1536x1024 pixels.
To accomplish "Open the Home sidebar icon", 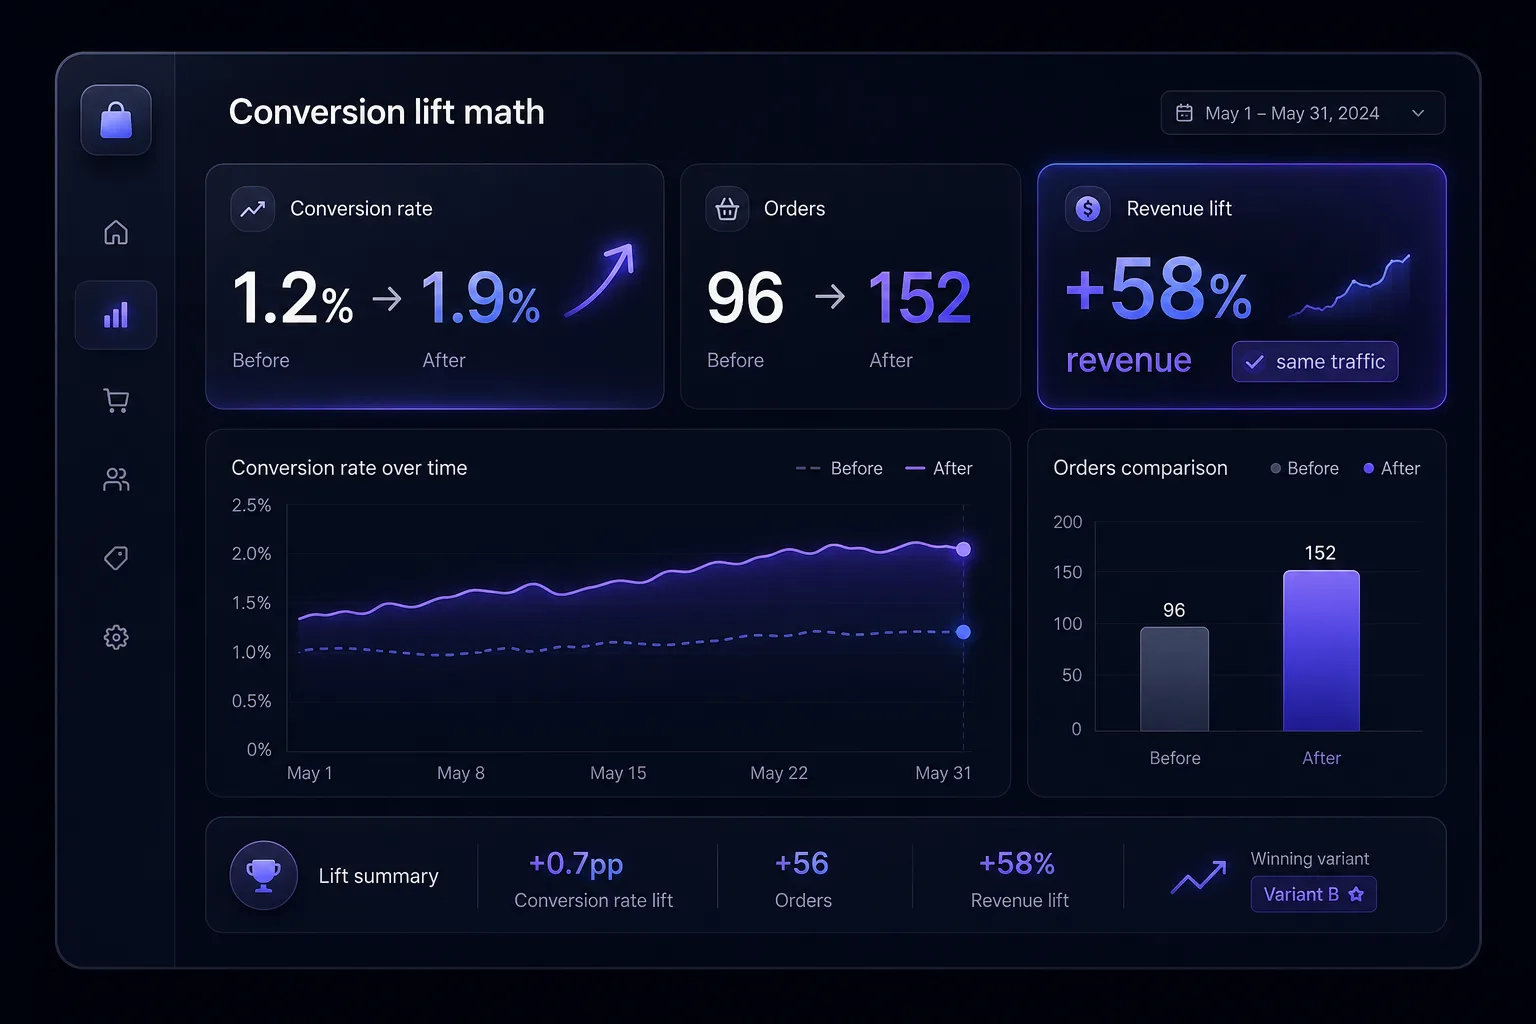I will tap(116, 232).
